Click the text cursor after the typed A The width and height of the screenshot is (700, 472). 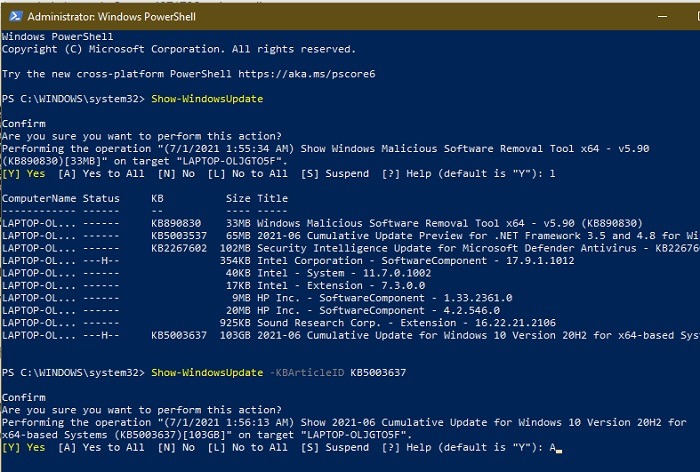(558, 448)
